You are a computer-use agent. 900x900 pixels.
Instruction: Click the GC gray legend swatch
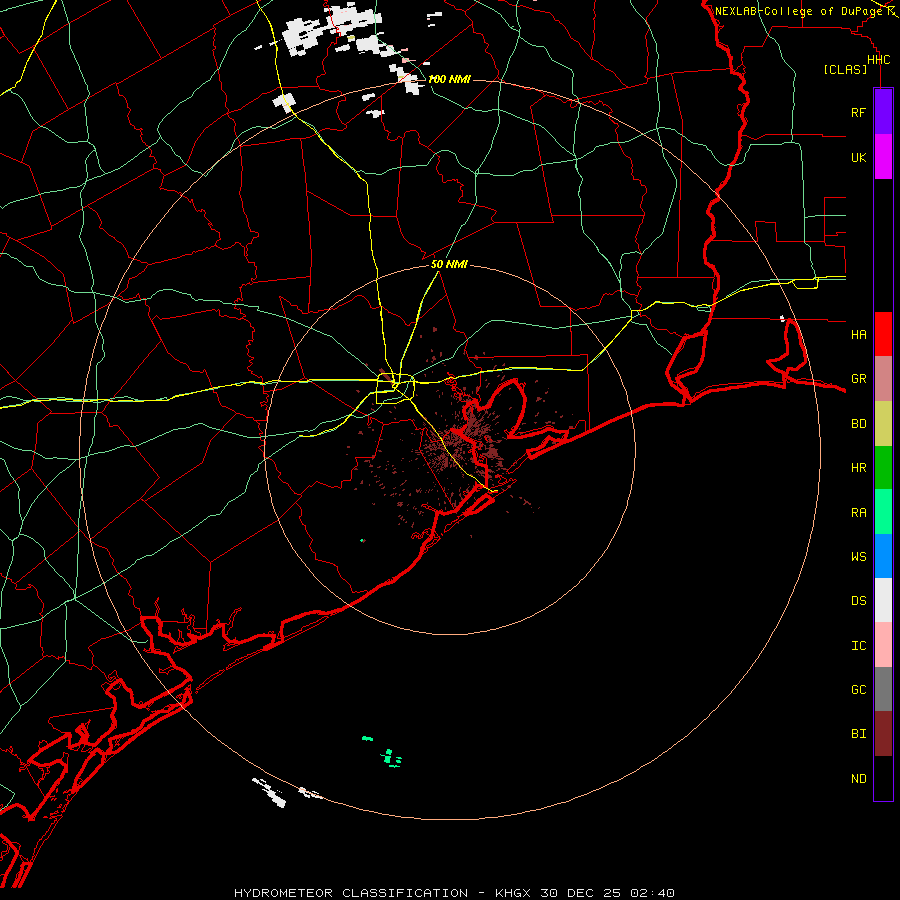click(x=883, y=689)
